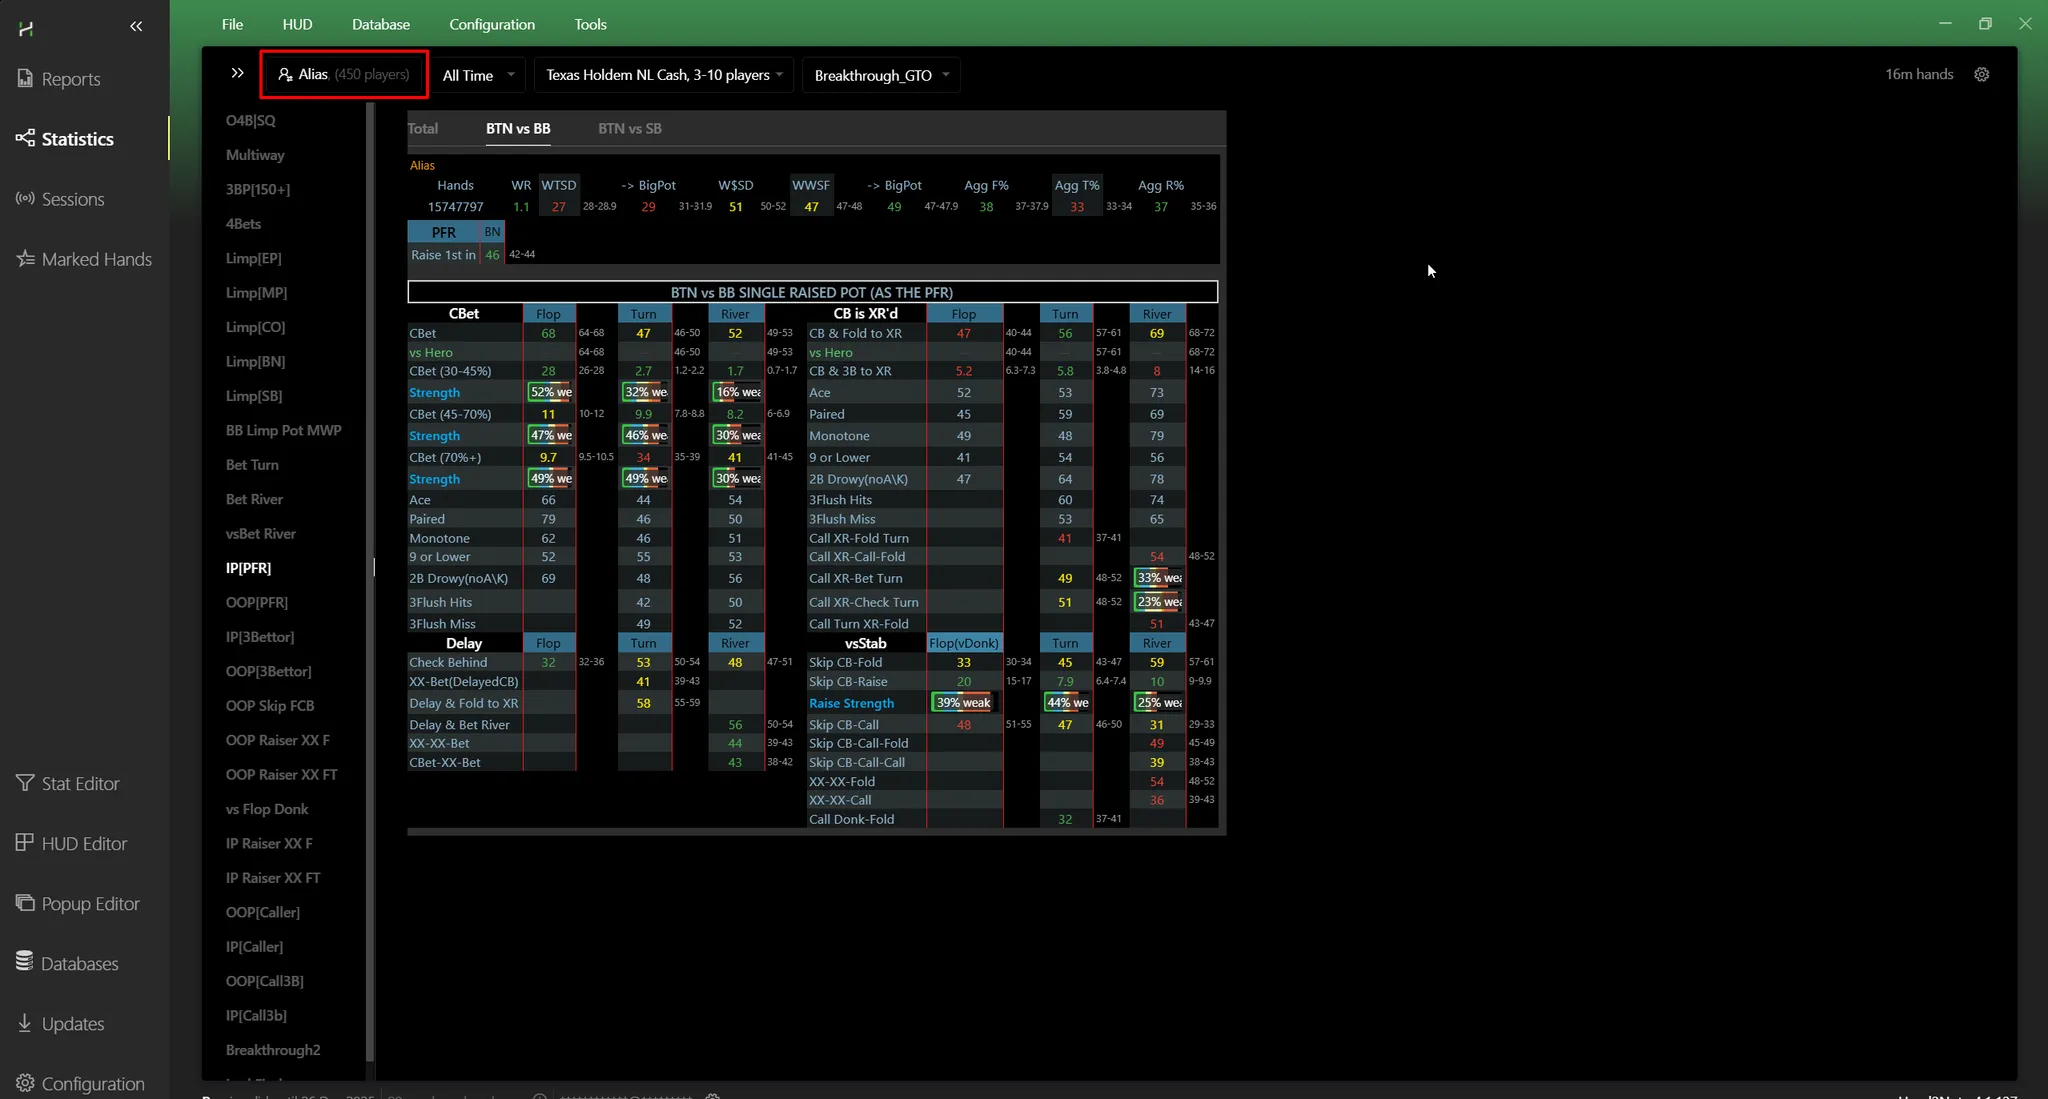
Task: Collapse the left sidebar with double chevron
Action: coord(136,27)
